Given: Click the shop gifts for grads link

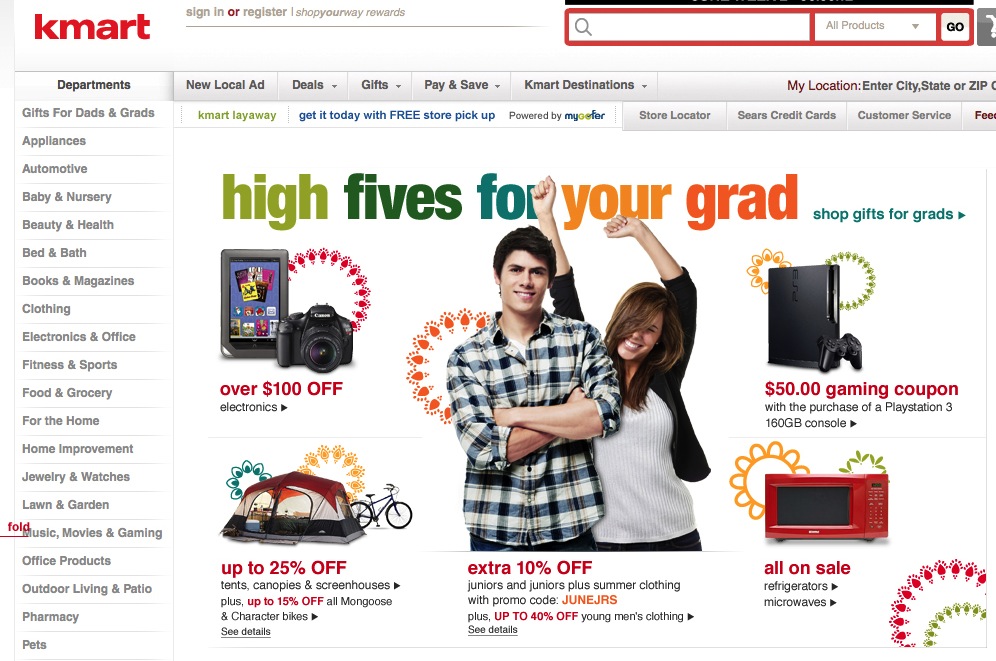Looking at the screenshot, I should point(889,215).
